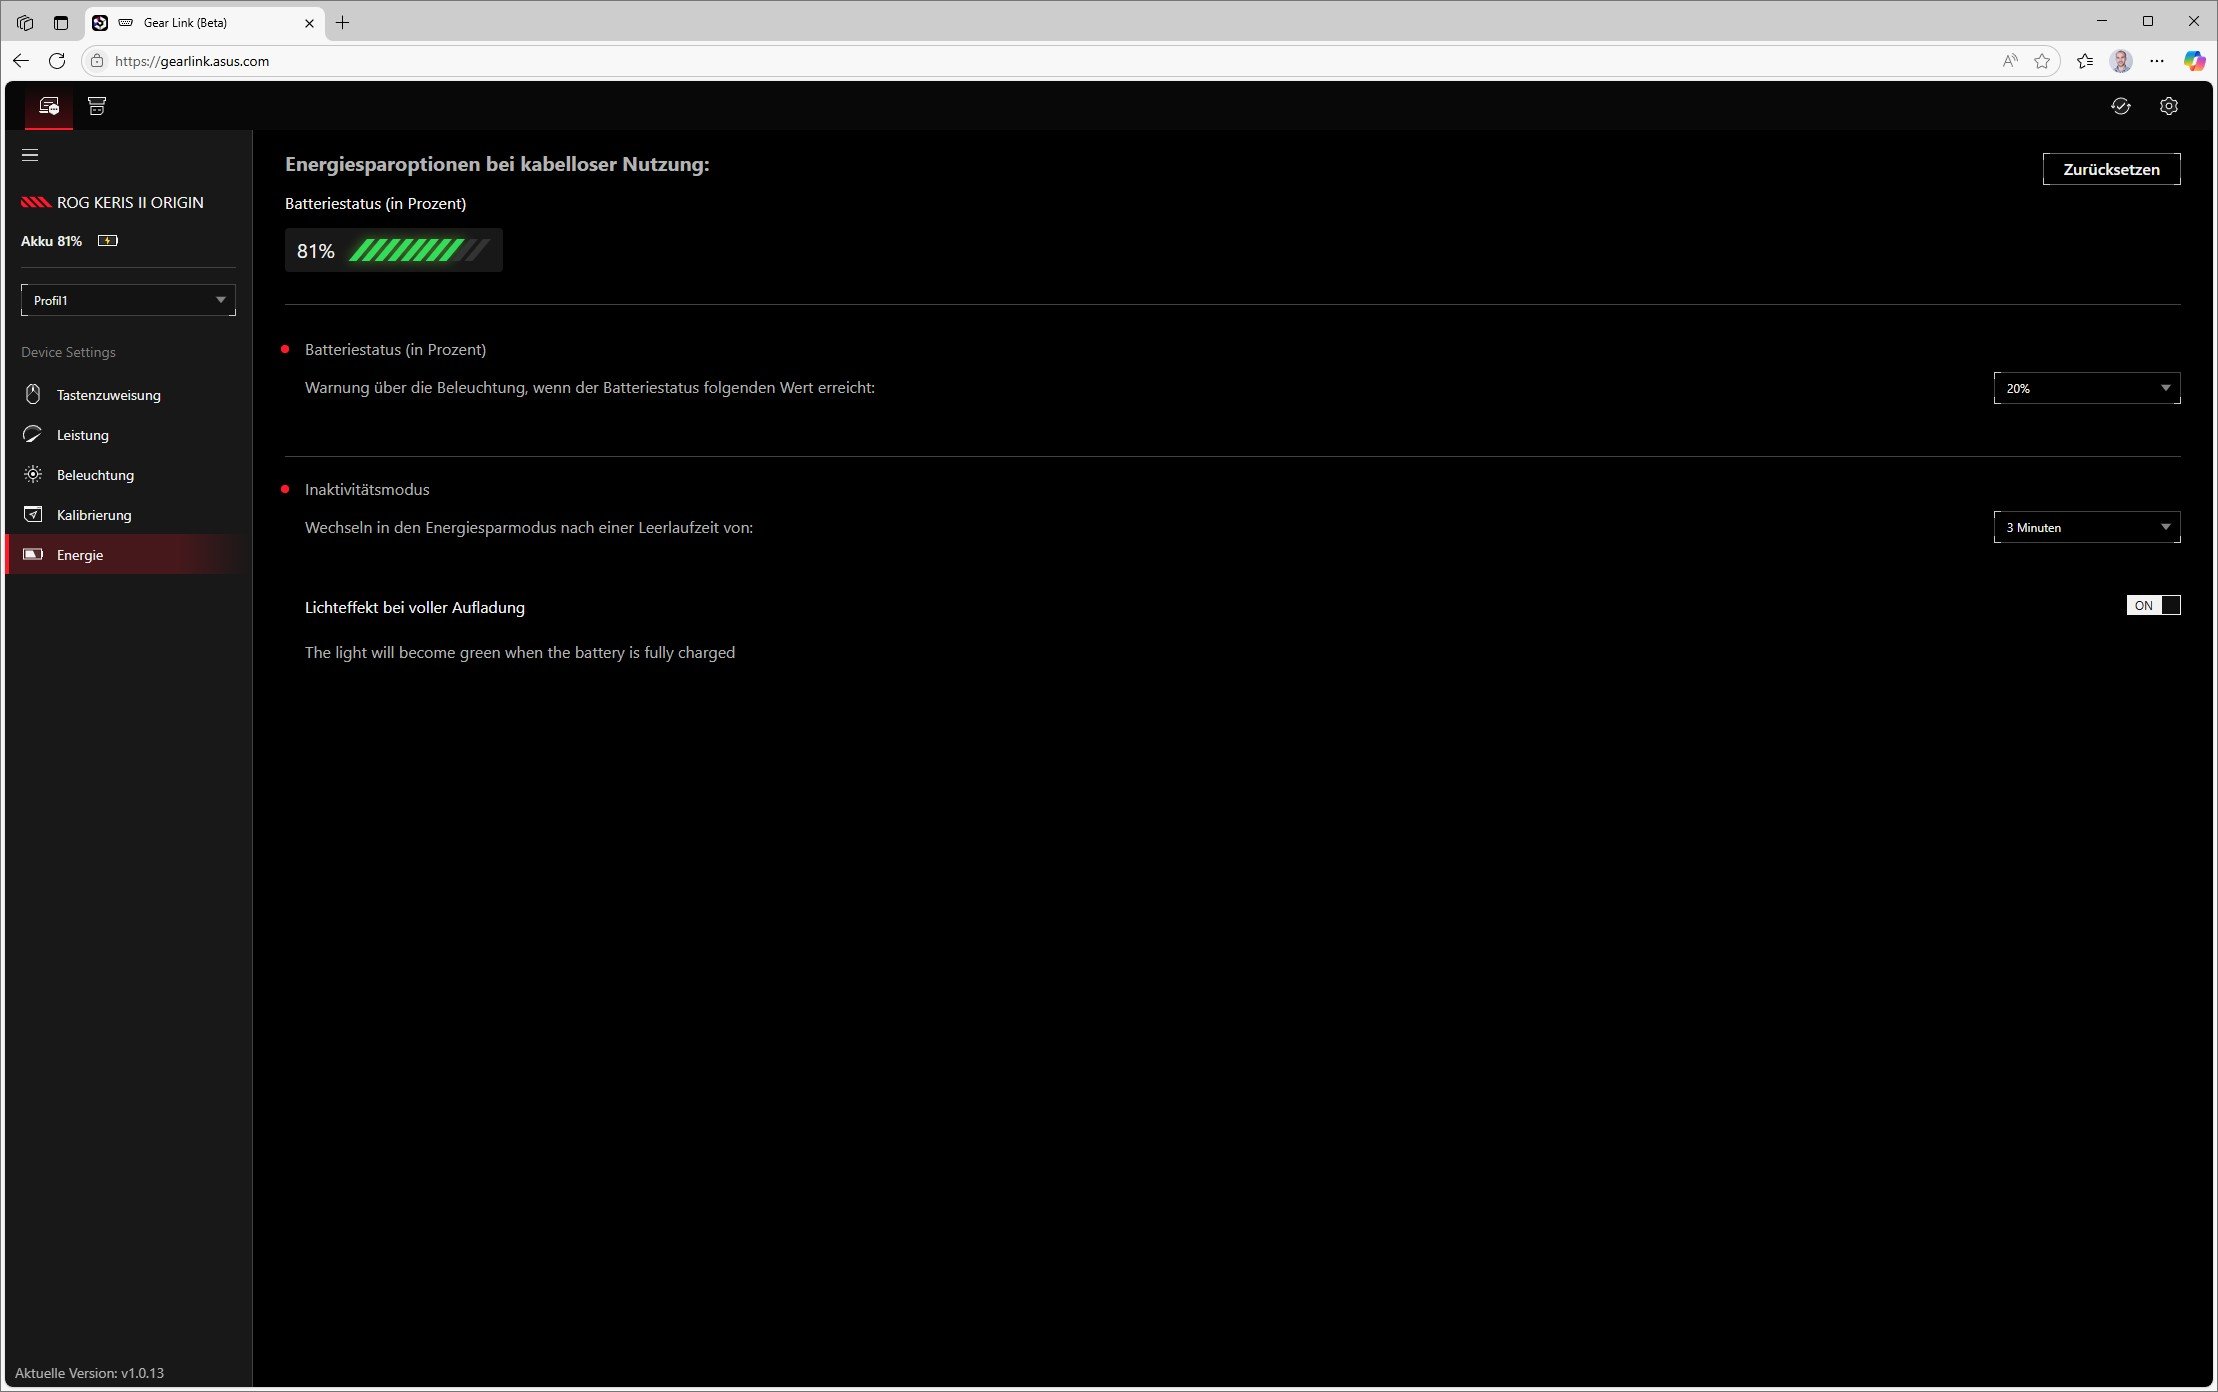
Task: Click the browser refresh icon
Action: pos(57,61)
